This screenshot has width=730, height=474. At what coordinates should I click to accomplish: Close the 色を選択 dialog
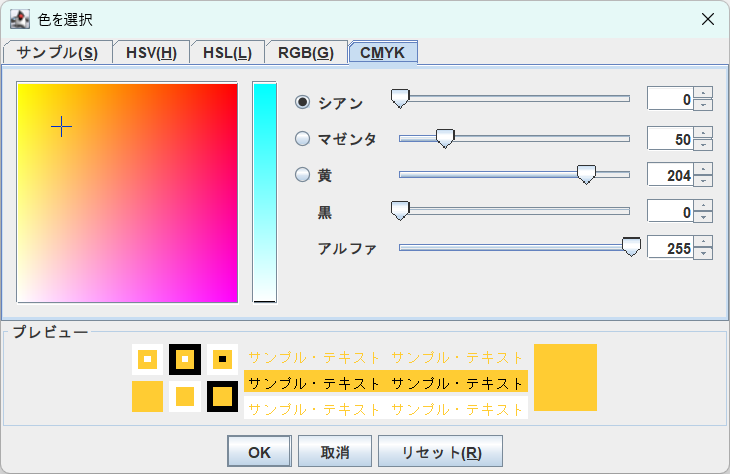click(x=708, y=19)
